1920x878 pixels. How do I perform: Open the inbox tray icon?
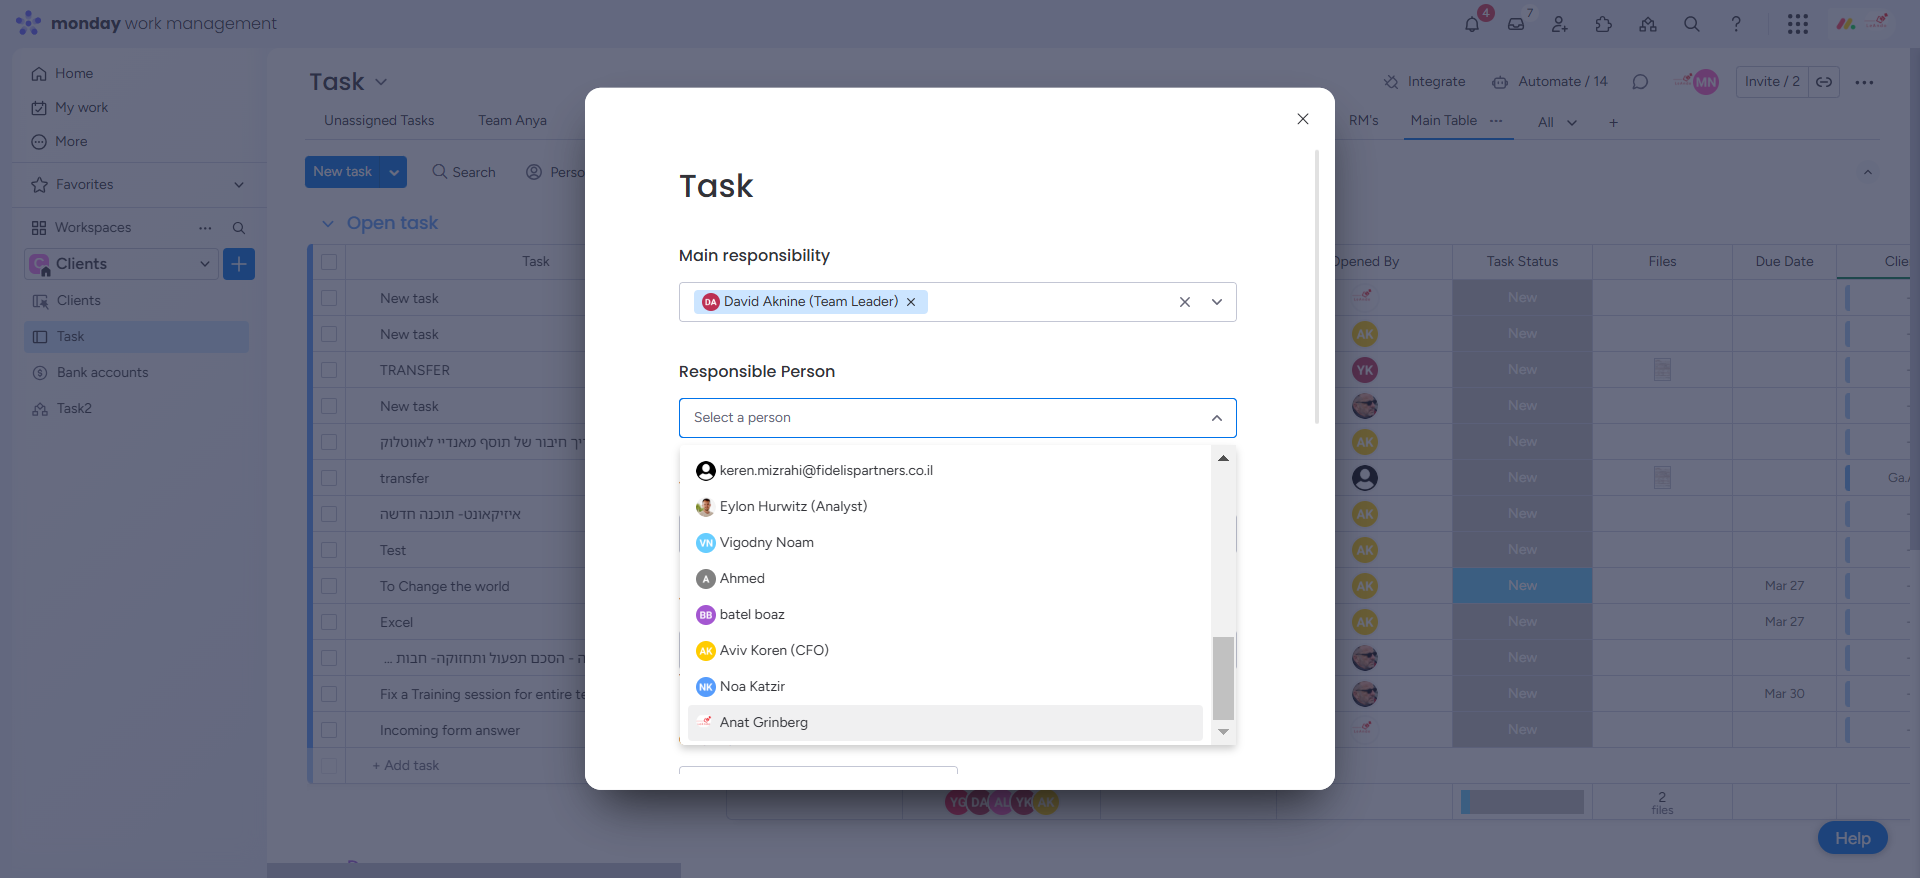point(1516,24)
